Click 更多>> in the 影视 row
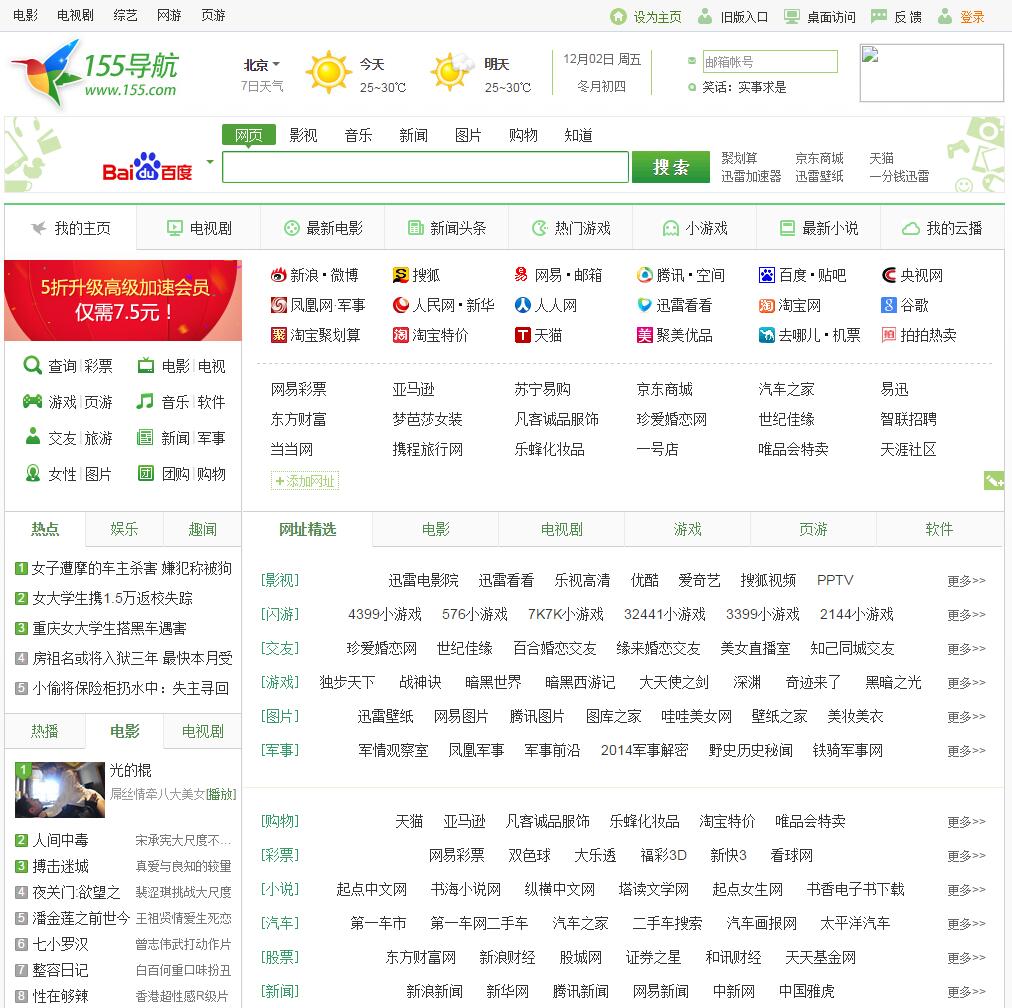Viewport: 1012px width, 1008px height. pyautogui.click(x=966, y=580)
